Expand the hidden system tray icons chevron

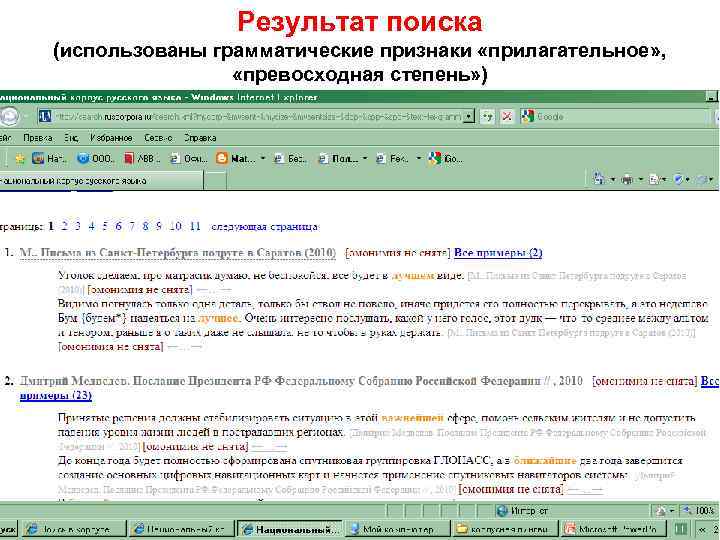tap(703, 530)
